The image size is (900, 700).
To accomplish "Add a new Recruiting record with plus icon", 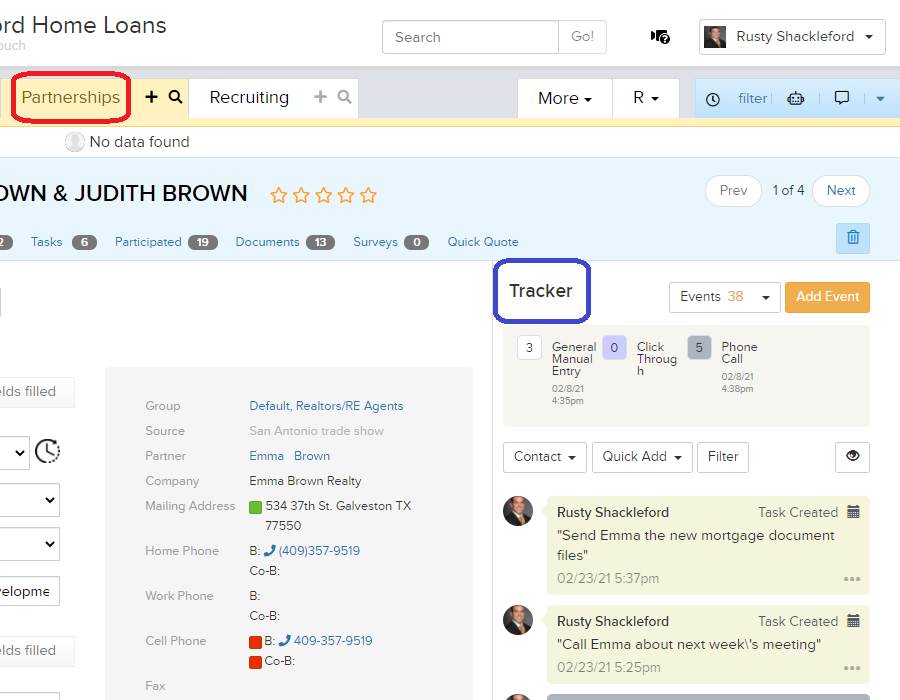I will click(x=320, y=96).
